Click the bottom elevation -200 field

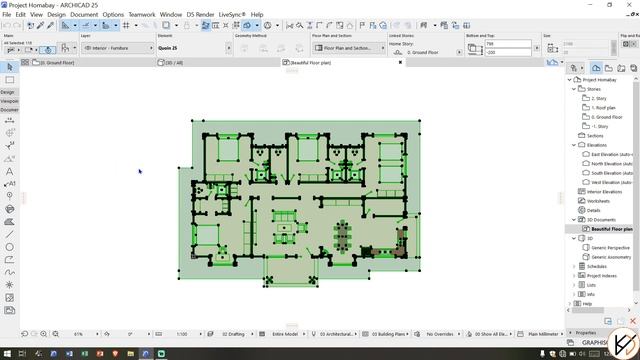508,52
